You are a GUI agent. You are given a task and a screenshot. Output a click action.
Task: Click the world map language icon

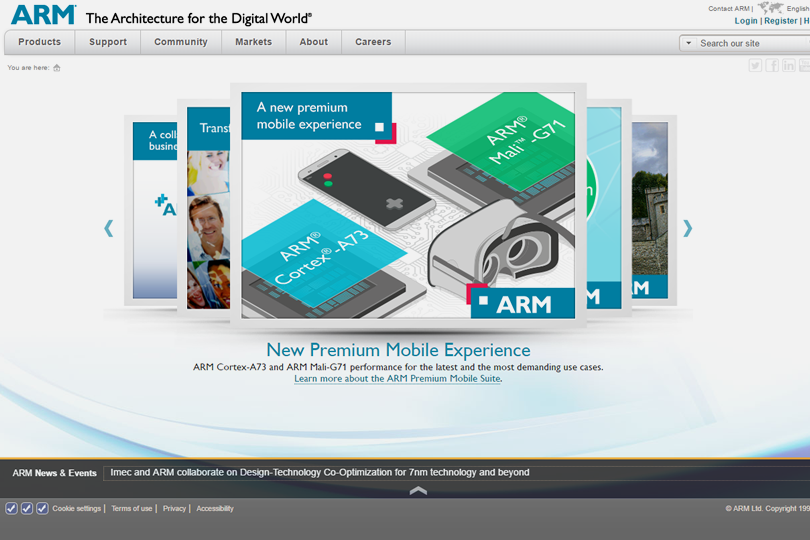pos(771,8)
